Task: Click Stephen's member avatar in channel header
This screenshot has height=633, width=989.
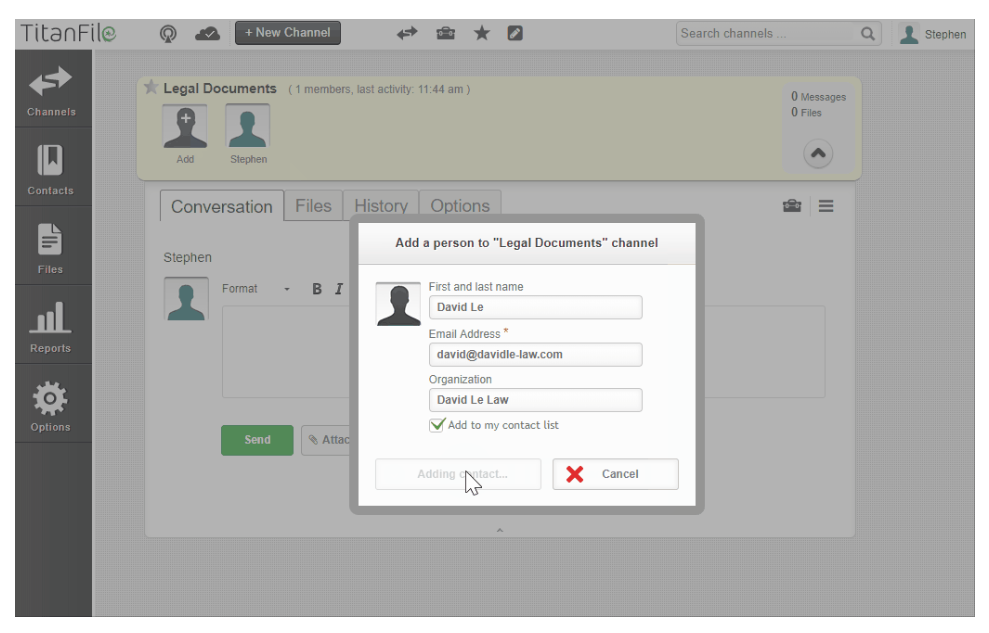Action: coord(248,127)
